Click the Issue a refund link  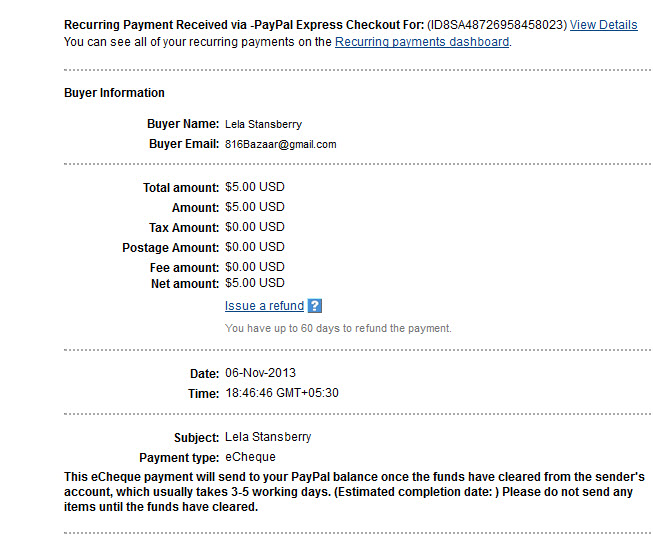pyautogui.click(x=264, y=306)
